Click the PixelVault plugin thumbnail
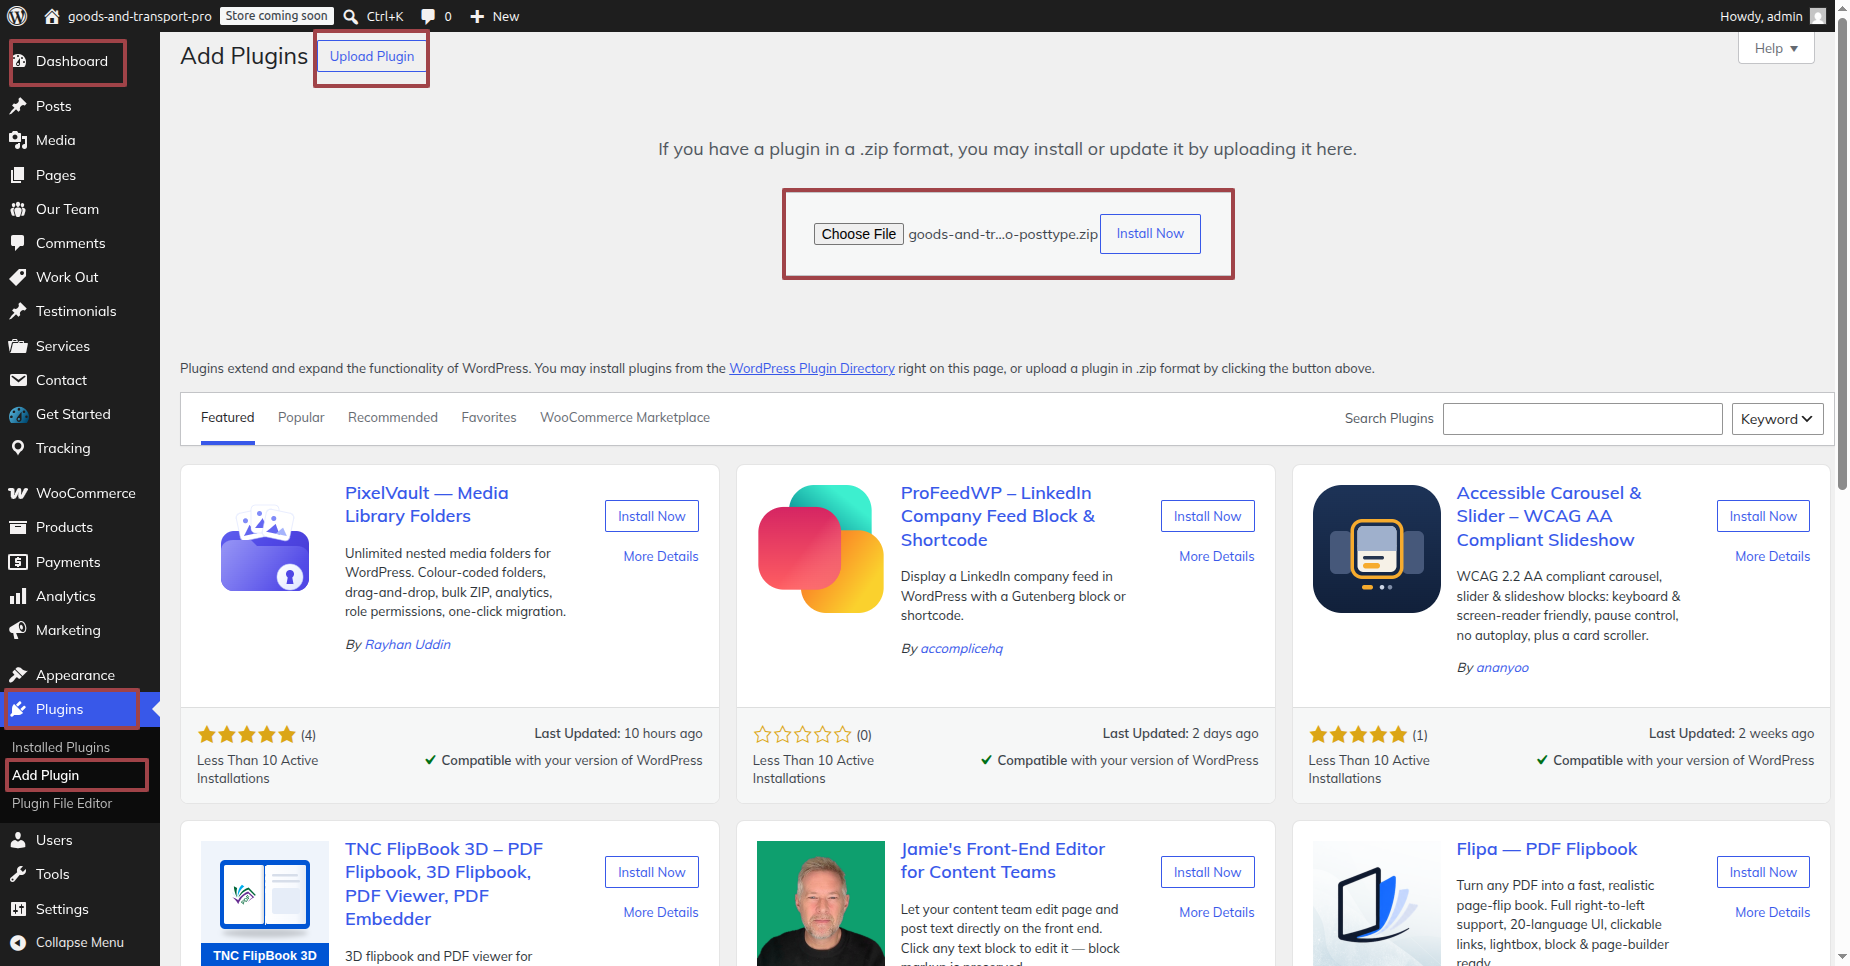Viewport: 1850px width, 966px height. click(x=265, y=549)
